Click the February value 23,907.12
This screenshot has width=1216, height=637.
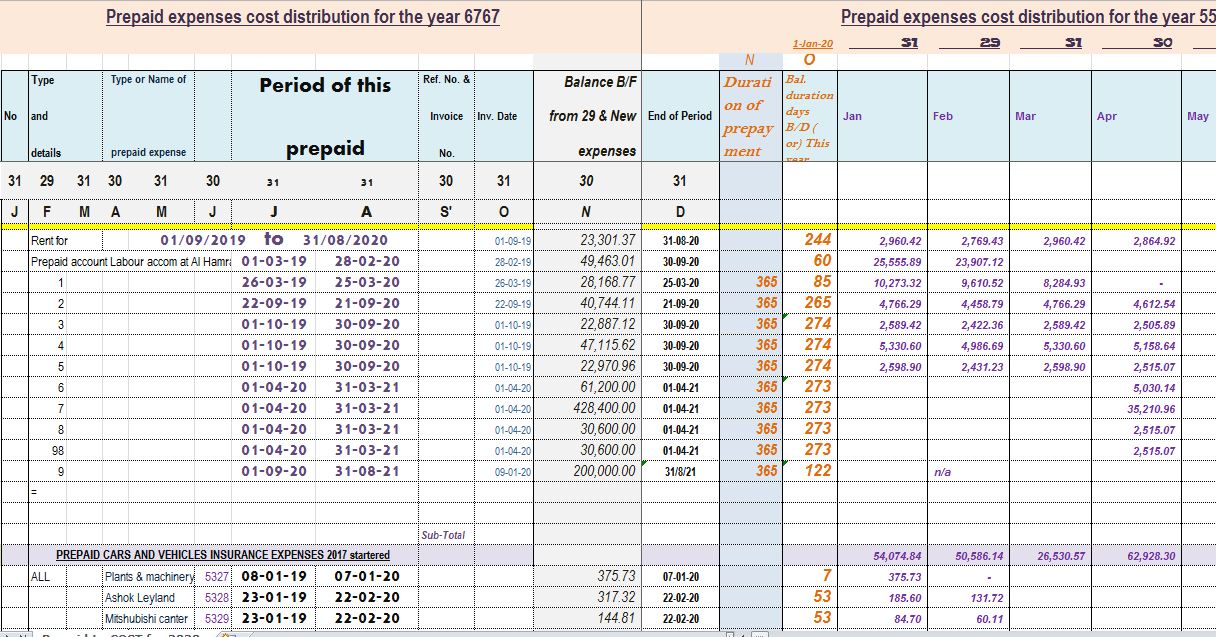tap(981, 262)
